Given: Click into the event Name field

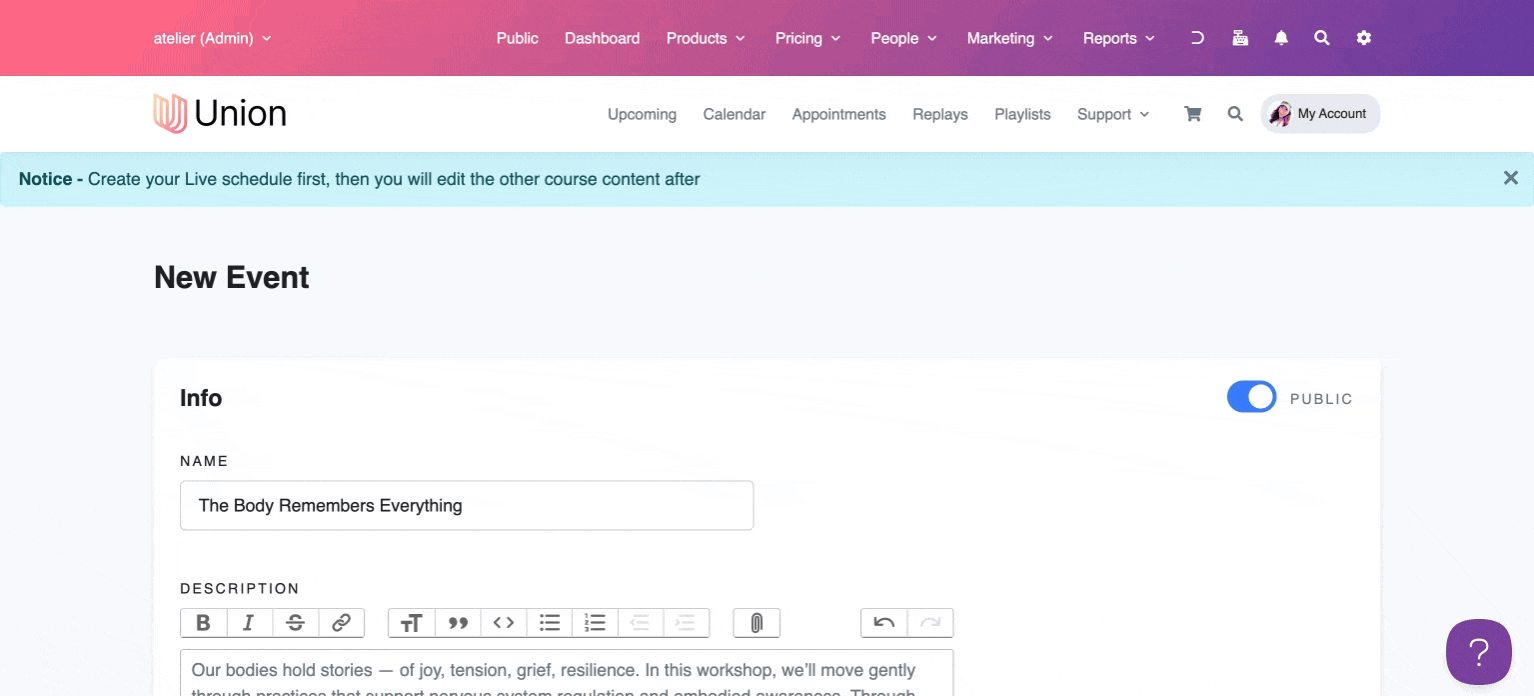Looking at the screenshot, I should click(467, 505).
